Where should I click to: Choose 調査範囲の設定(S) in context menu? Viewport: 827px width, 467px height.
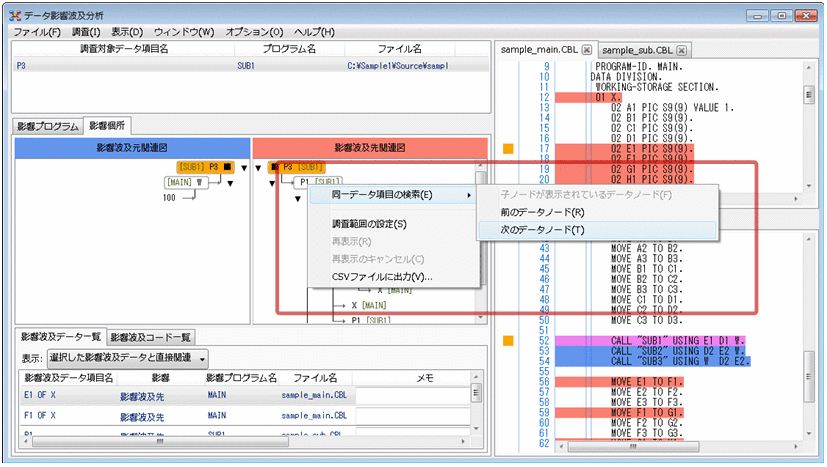coord(394,224)
